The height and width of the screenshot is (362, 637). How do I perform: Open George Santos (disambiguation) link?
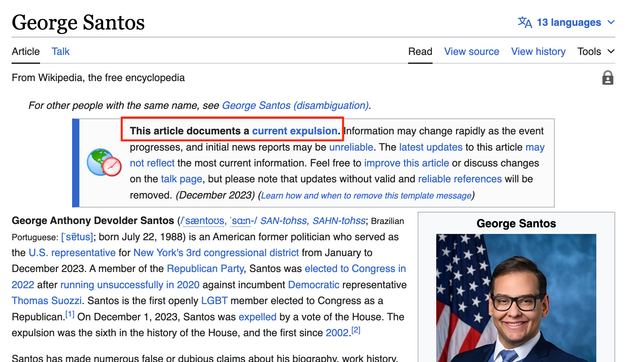point(295,106)
